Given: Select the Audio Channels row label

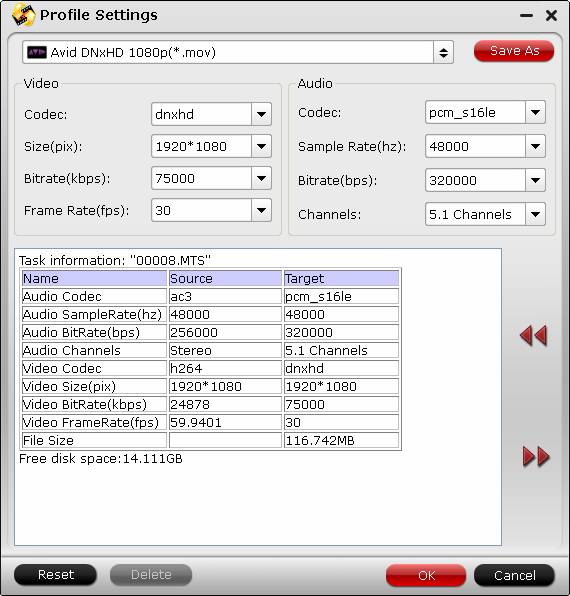Looking at the screenshot, I should click(94, 350).
